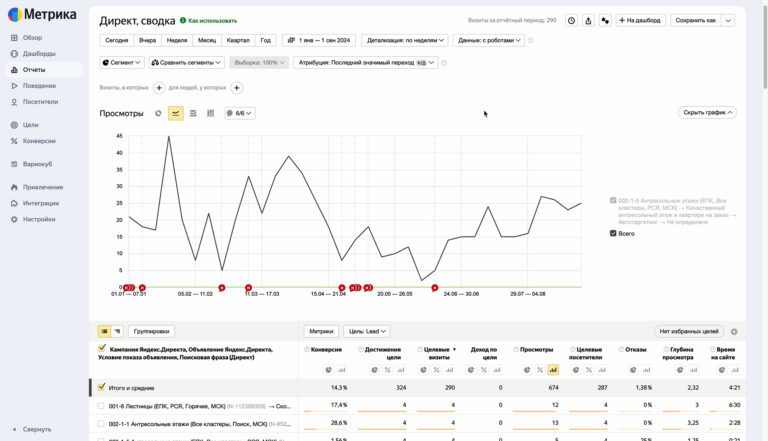
Task: Check the 001-6 Лестницы campaign row
Action: [x=101, y=406]
